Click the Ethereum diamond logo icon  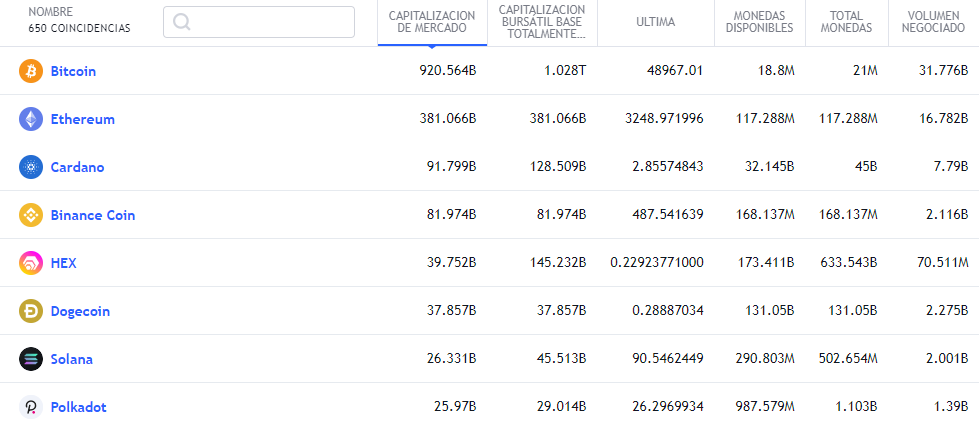(x=31, y=119)
